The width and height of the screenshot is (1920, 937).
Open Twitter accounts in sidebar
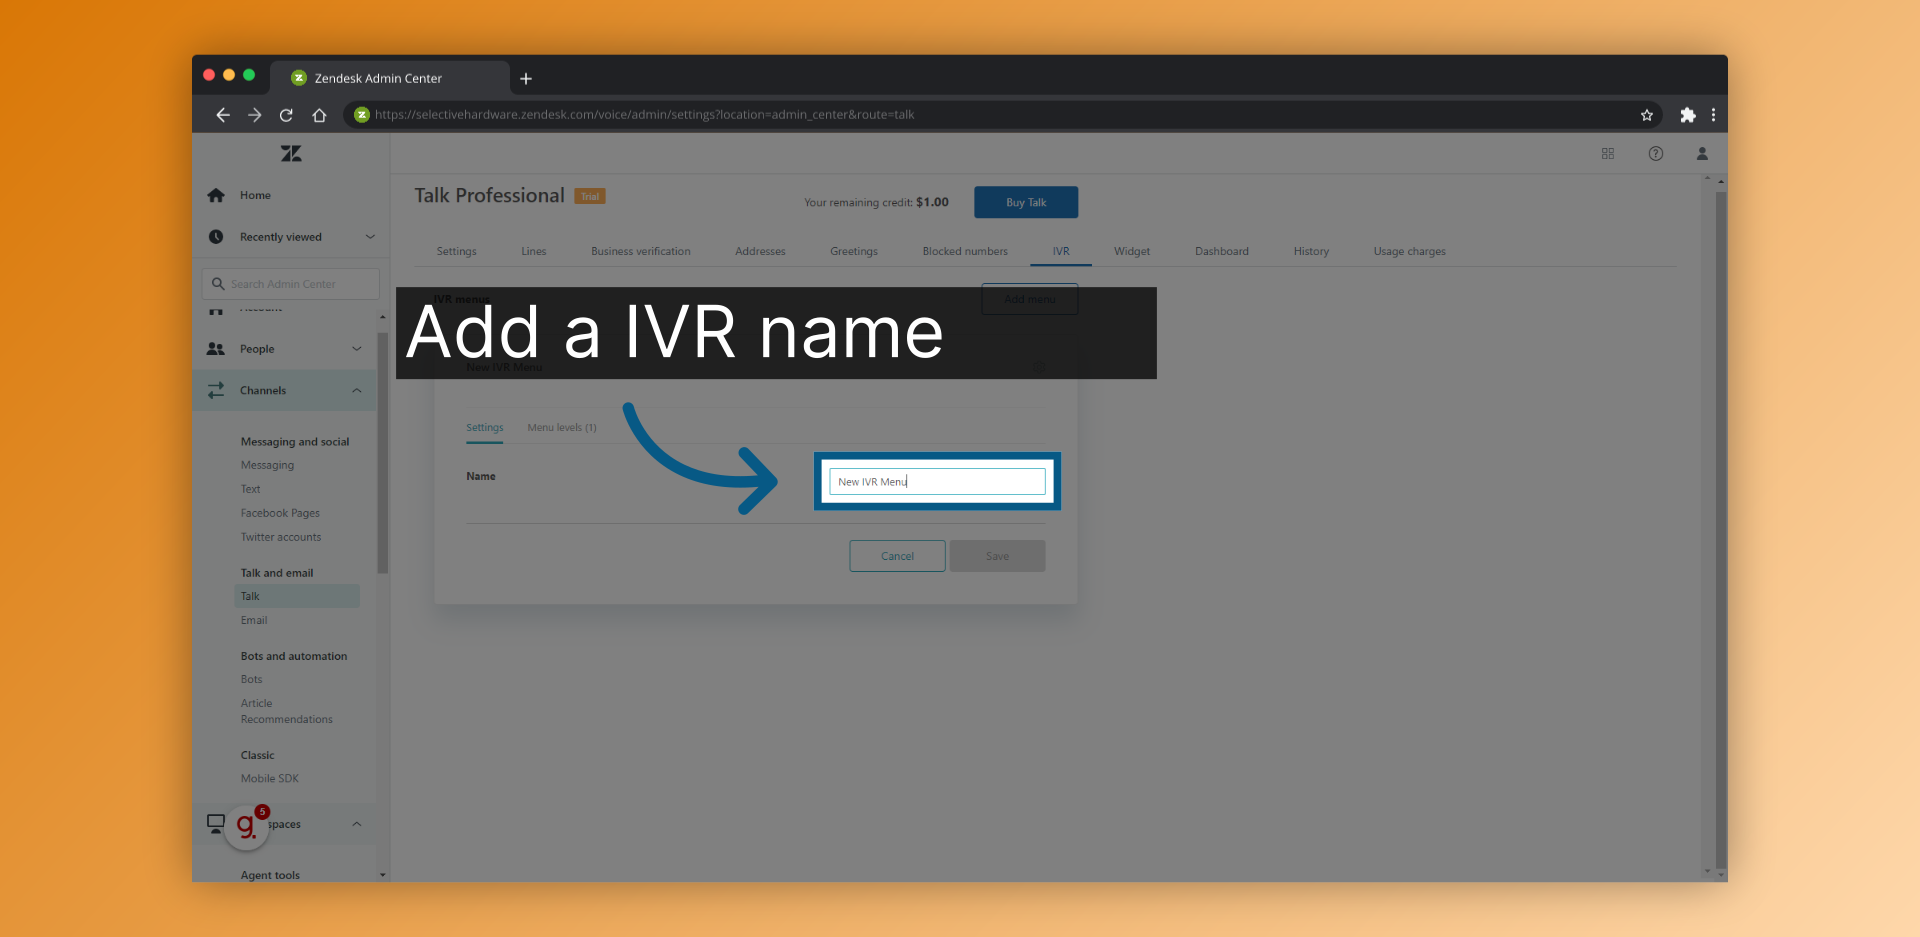tap(281, 537)
